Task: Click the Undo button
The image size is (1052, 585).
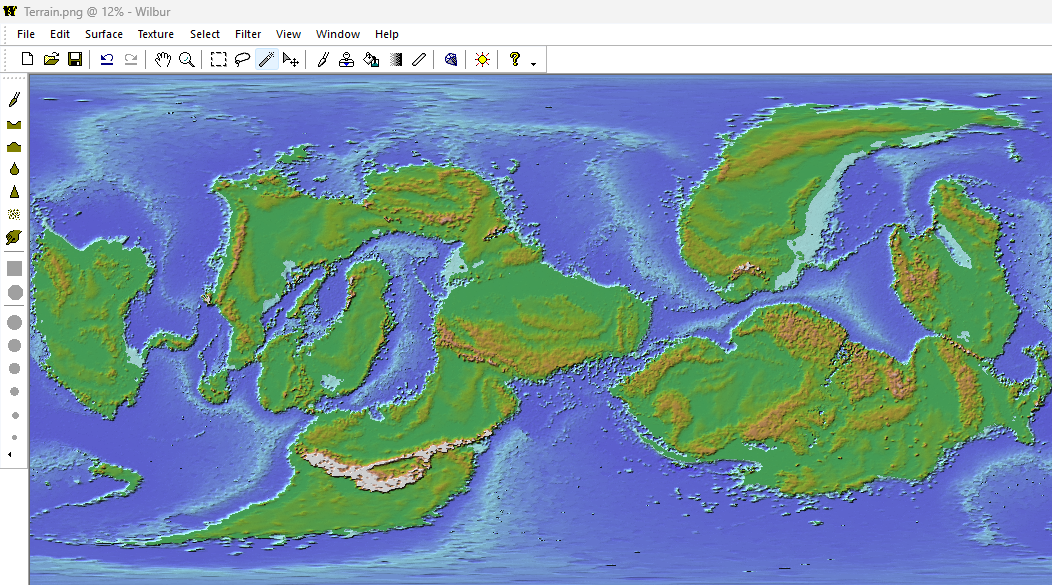Action: point(107,60)
